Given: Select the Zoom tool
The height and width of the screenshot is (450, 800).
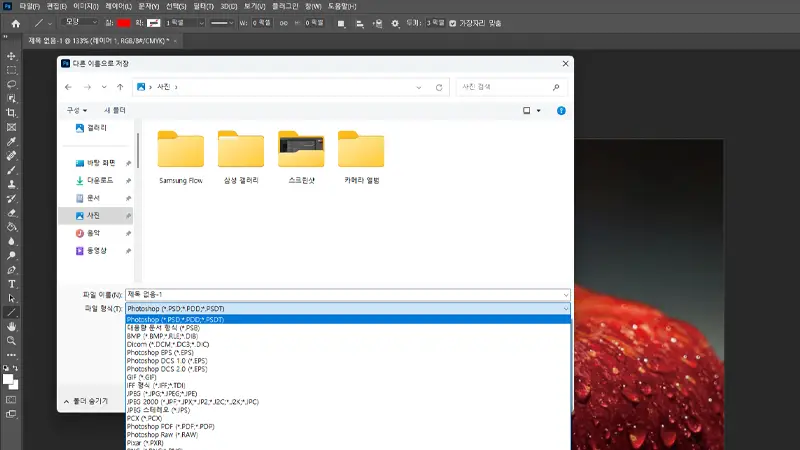Looking at the screenshot, I should click(x=11, y=341).
